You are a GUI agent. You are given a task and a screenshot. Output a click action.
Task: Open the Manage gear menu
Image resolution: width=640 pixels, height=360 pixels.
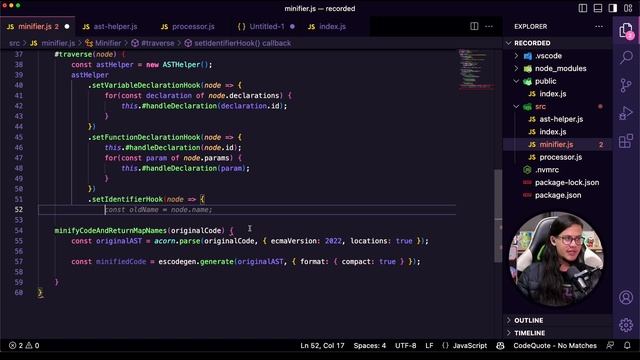(626, 325)
